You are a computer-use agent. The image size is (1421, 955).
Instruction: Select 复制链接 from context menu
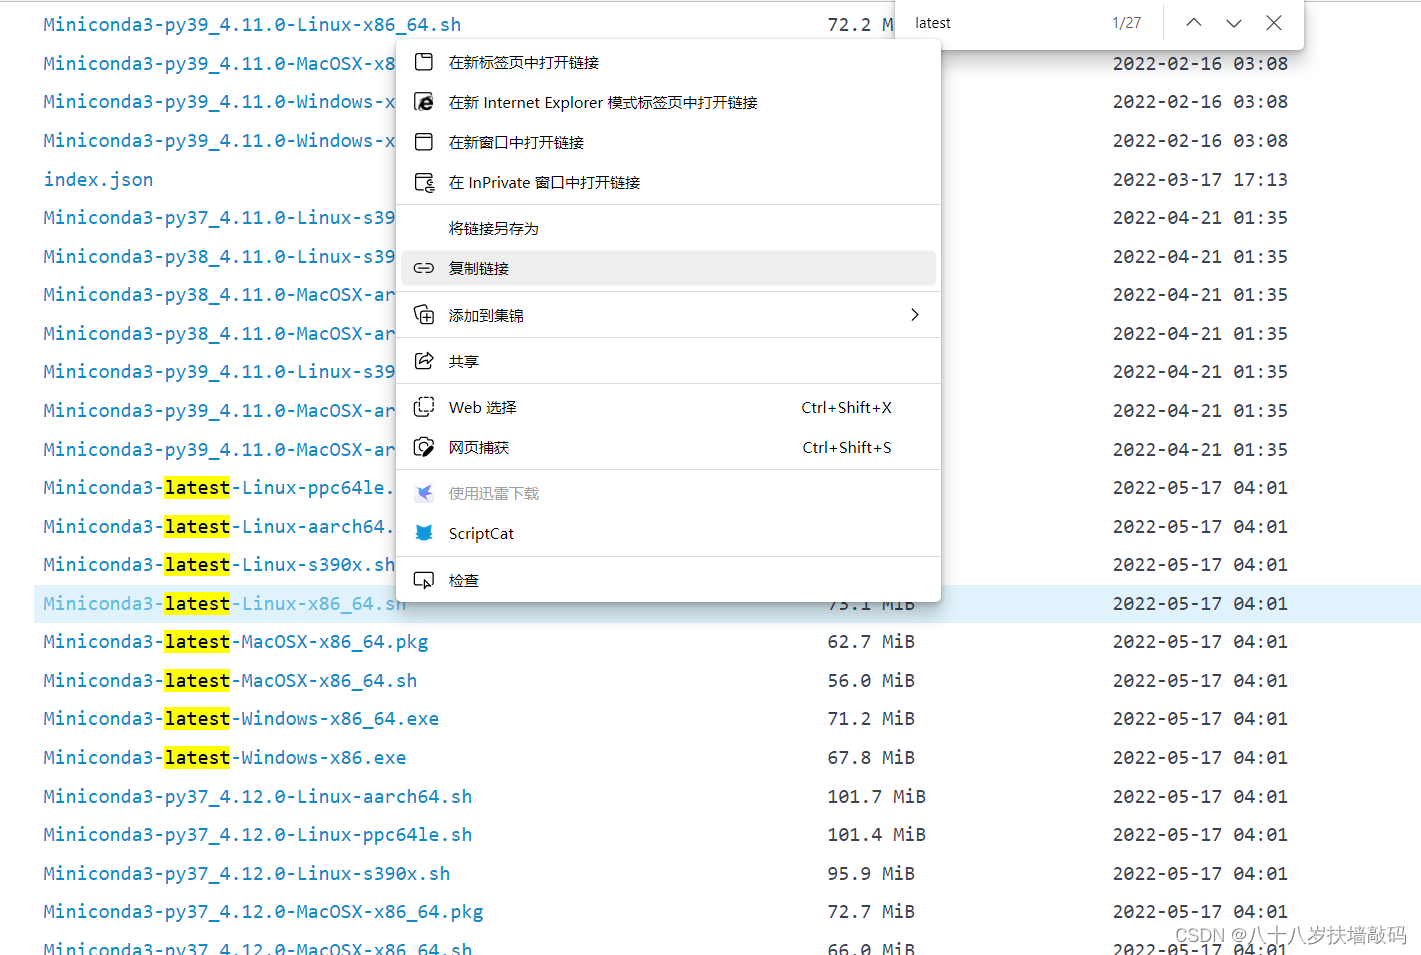(668, 268)
